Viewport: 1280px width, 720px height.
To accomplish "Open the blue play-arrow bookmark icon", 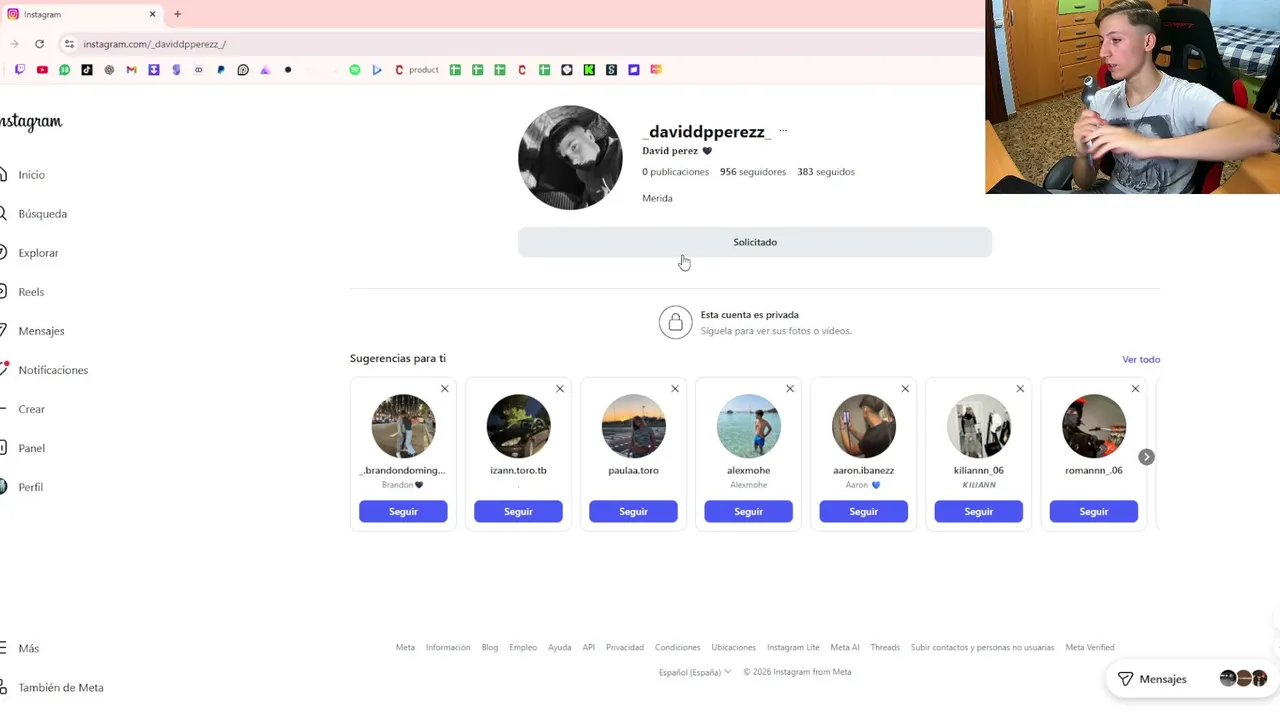I will tap(377, 70).
